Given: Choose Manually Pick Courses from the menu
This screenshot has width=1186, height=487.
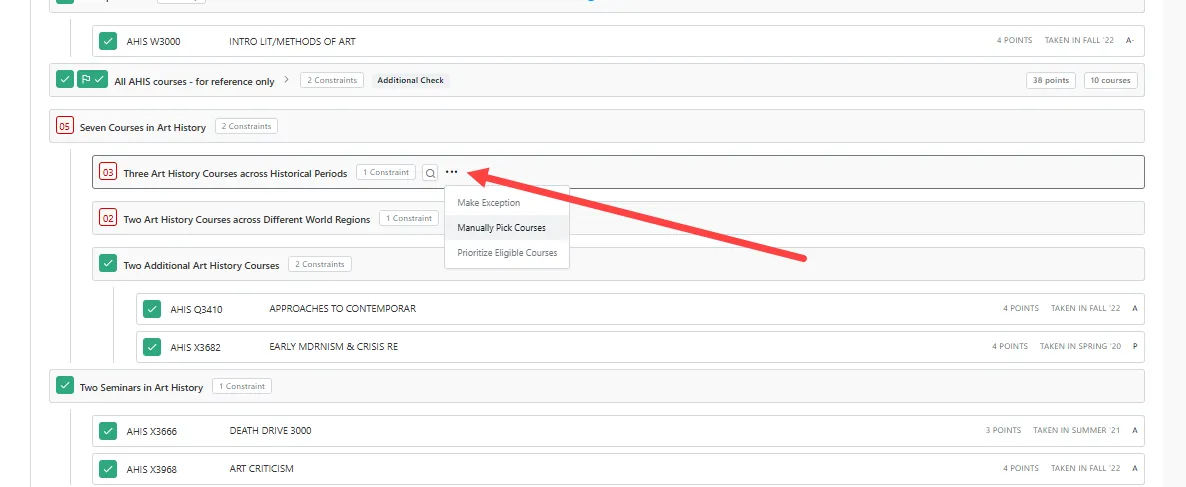Looking at the screenshot, I should tap(501, 228).
